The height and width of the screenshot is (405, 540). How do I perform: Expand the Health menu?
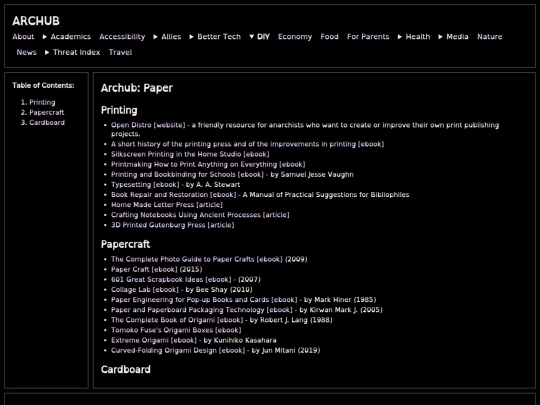(x=414, y=37)
